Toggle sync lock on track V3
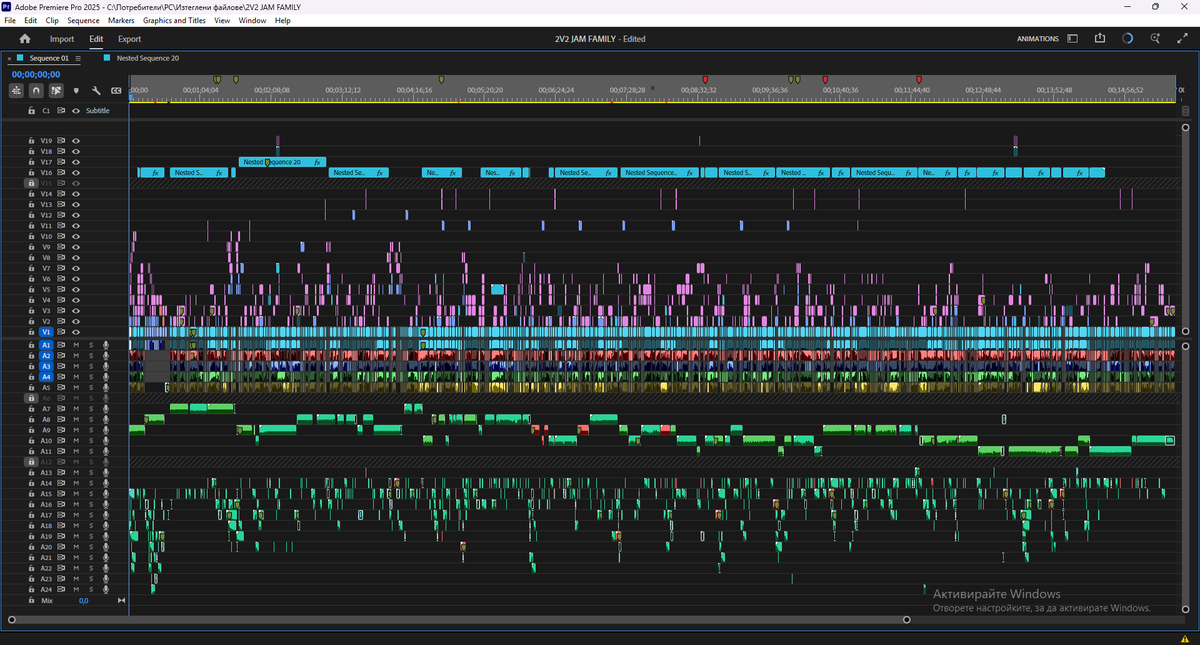 (61, 310)
